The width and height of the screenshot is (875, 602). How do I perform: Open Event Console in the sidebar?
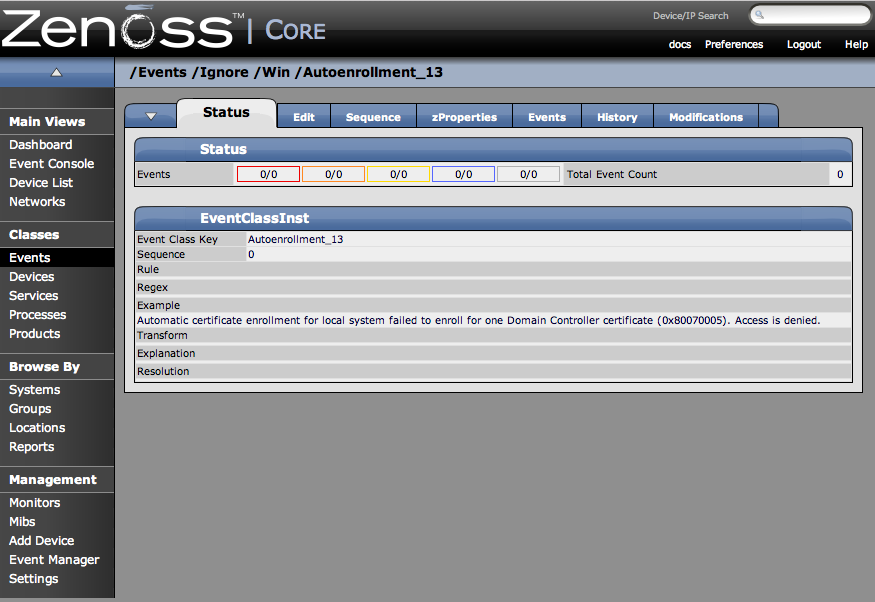[51, 163]
